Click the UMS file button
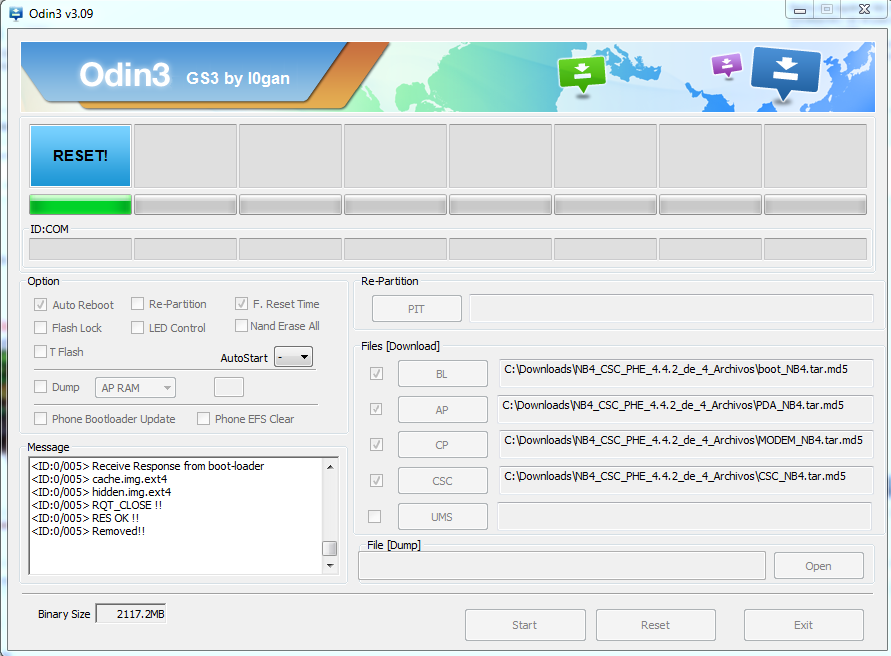Viewport: 891px width, 656px height. (x=443, y=516)
